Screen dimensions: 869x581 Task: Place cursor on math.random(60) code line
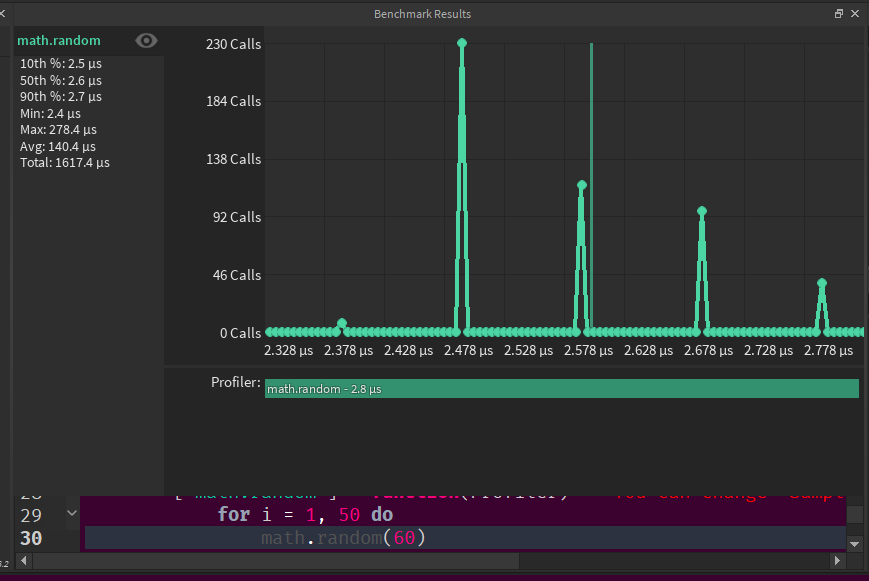[x=343, y=538]
